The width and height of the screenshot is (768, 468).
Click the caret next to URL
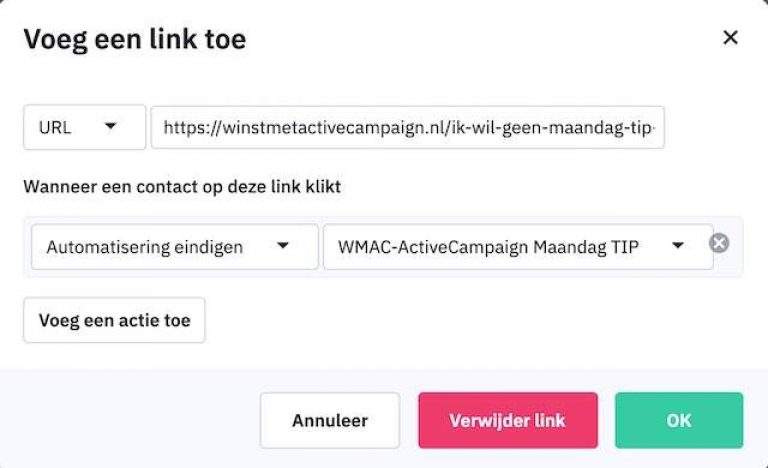110,127
